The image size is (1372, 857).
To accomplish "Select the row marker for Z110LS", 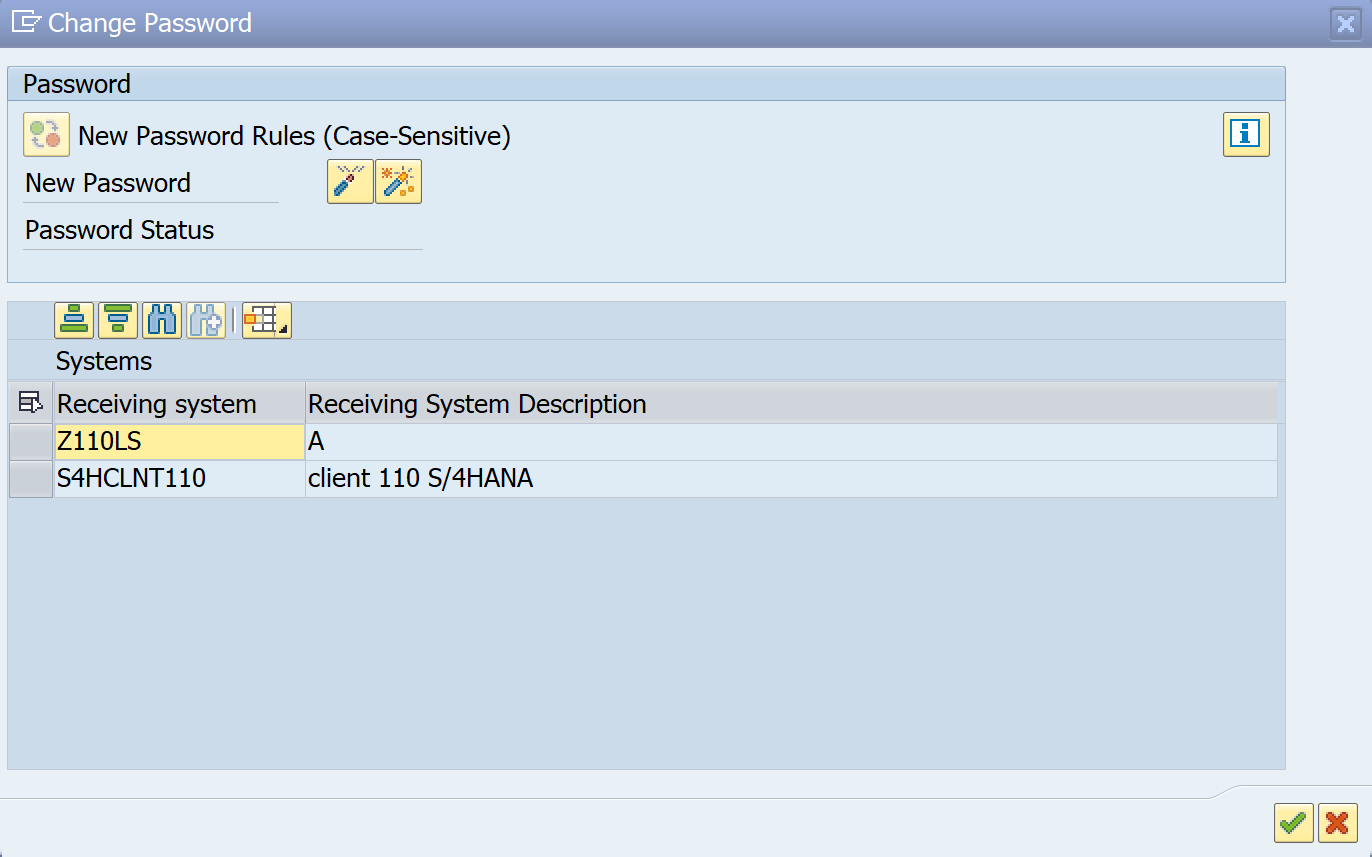I will click(x=30, y=442).
